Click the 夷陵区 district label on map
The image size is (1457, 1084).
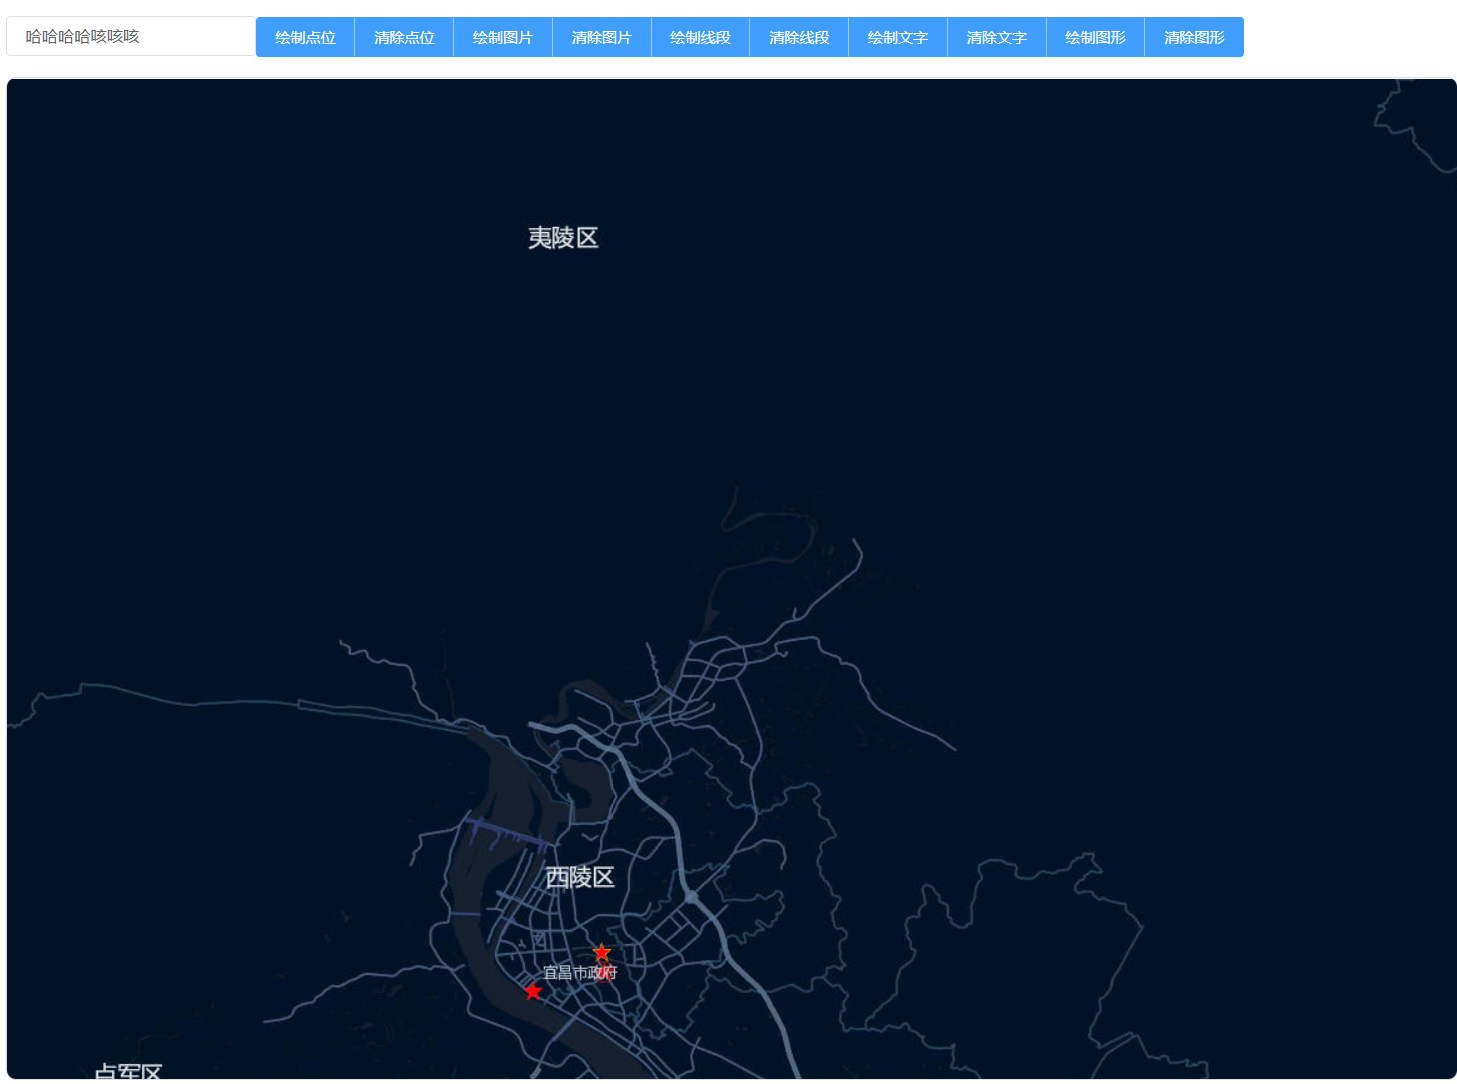click(563, 238)
